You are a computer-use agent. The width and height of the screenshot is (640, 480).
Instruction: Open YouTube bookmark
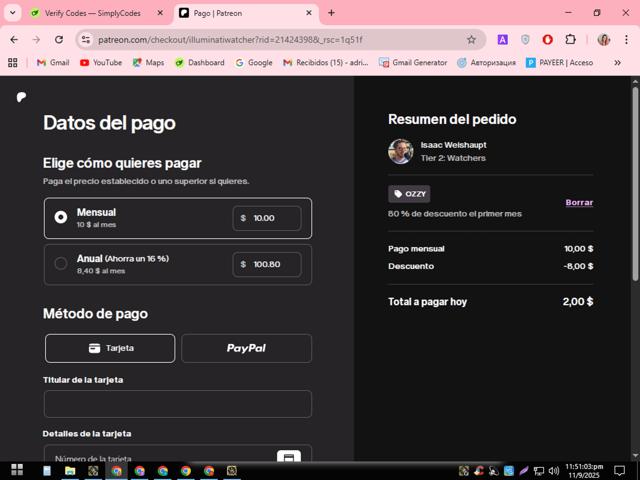pos(101,62)
